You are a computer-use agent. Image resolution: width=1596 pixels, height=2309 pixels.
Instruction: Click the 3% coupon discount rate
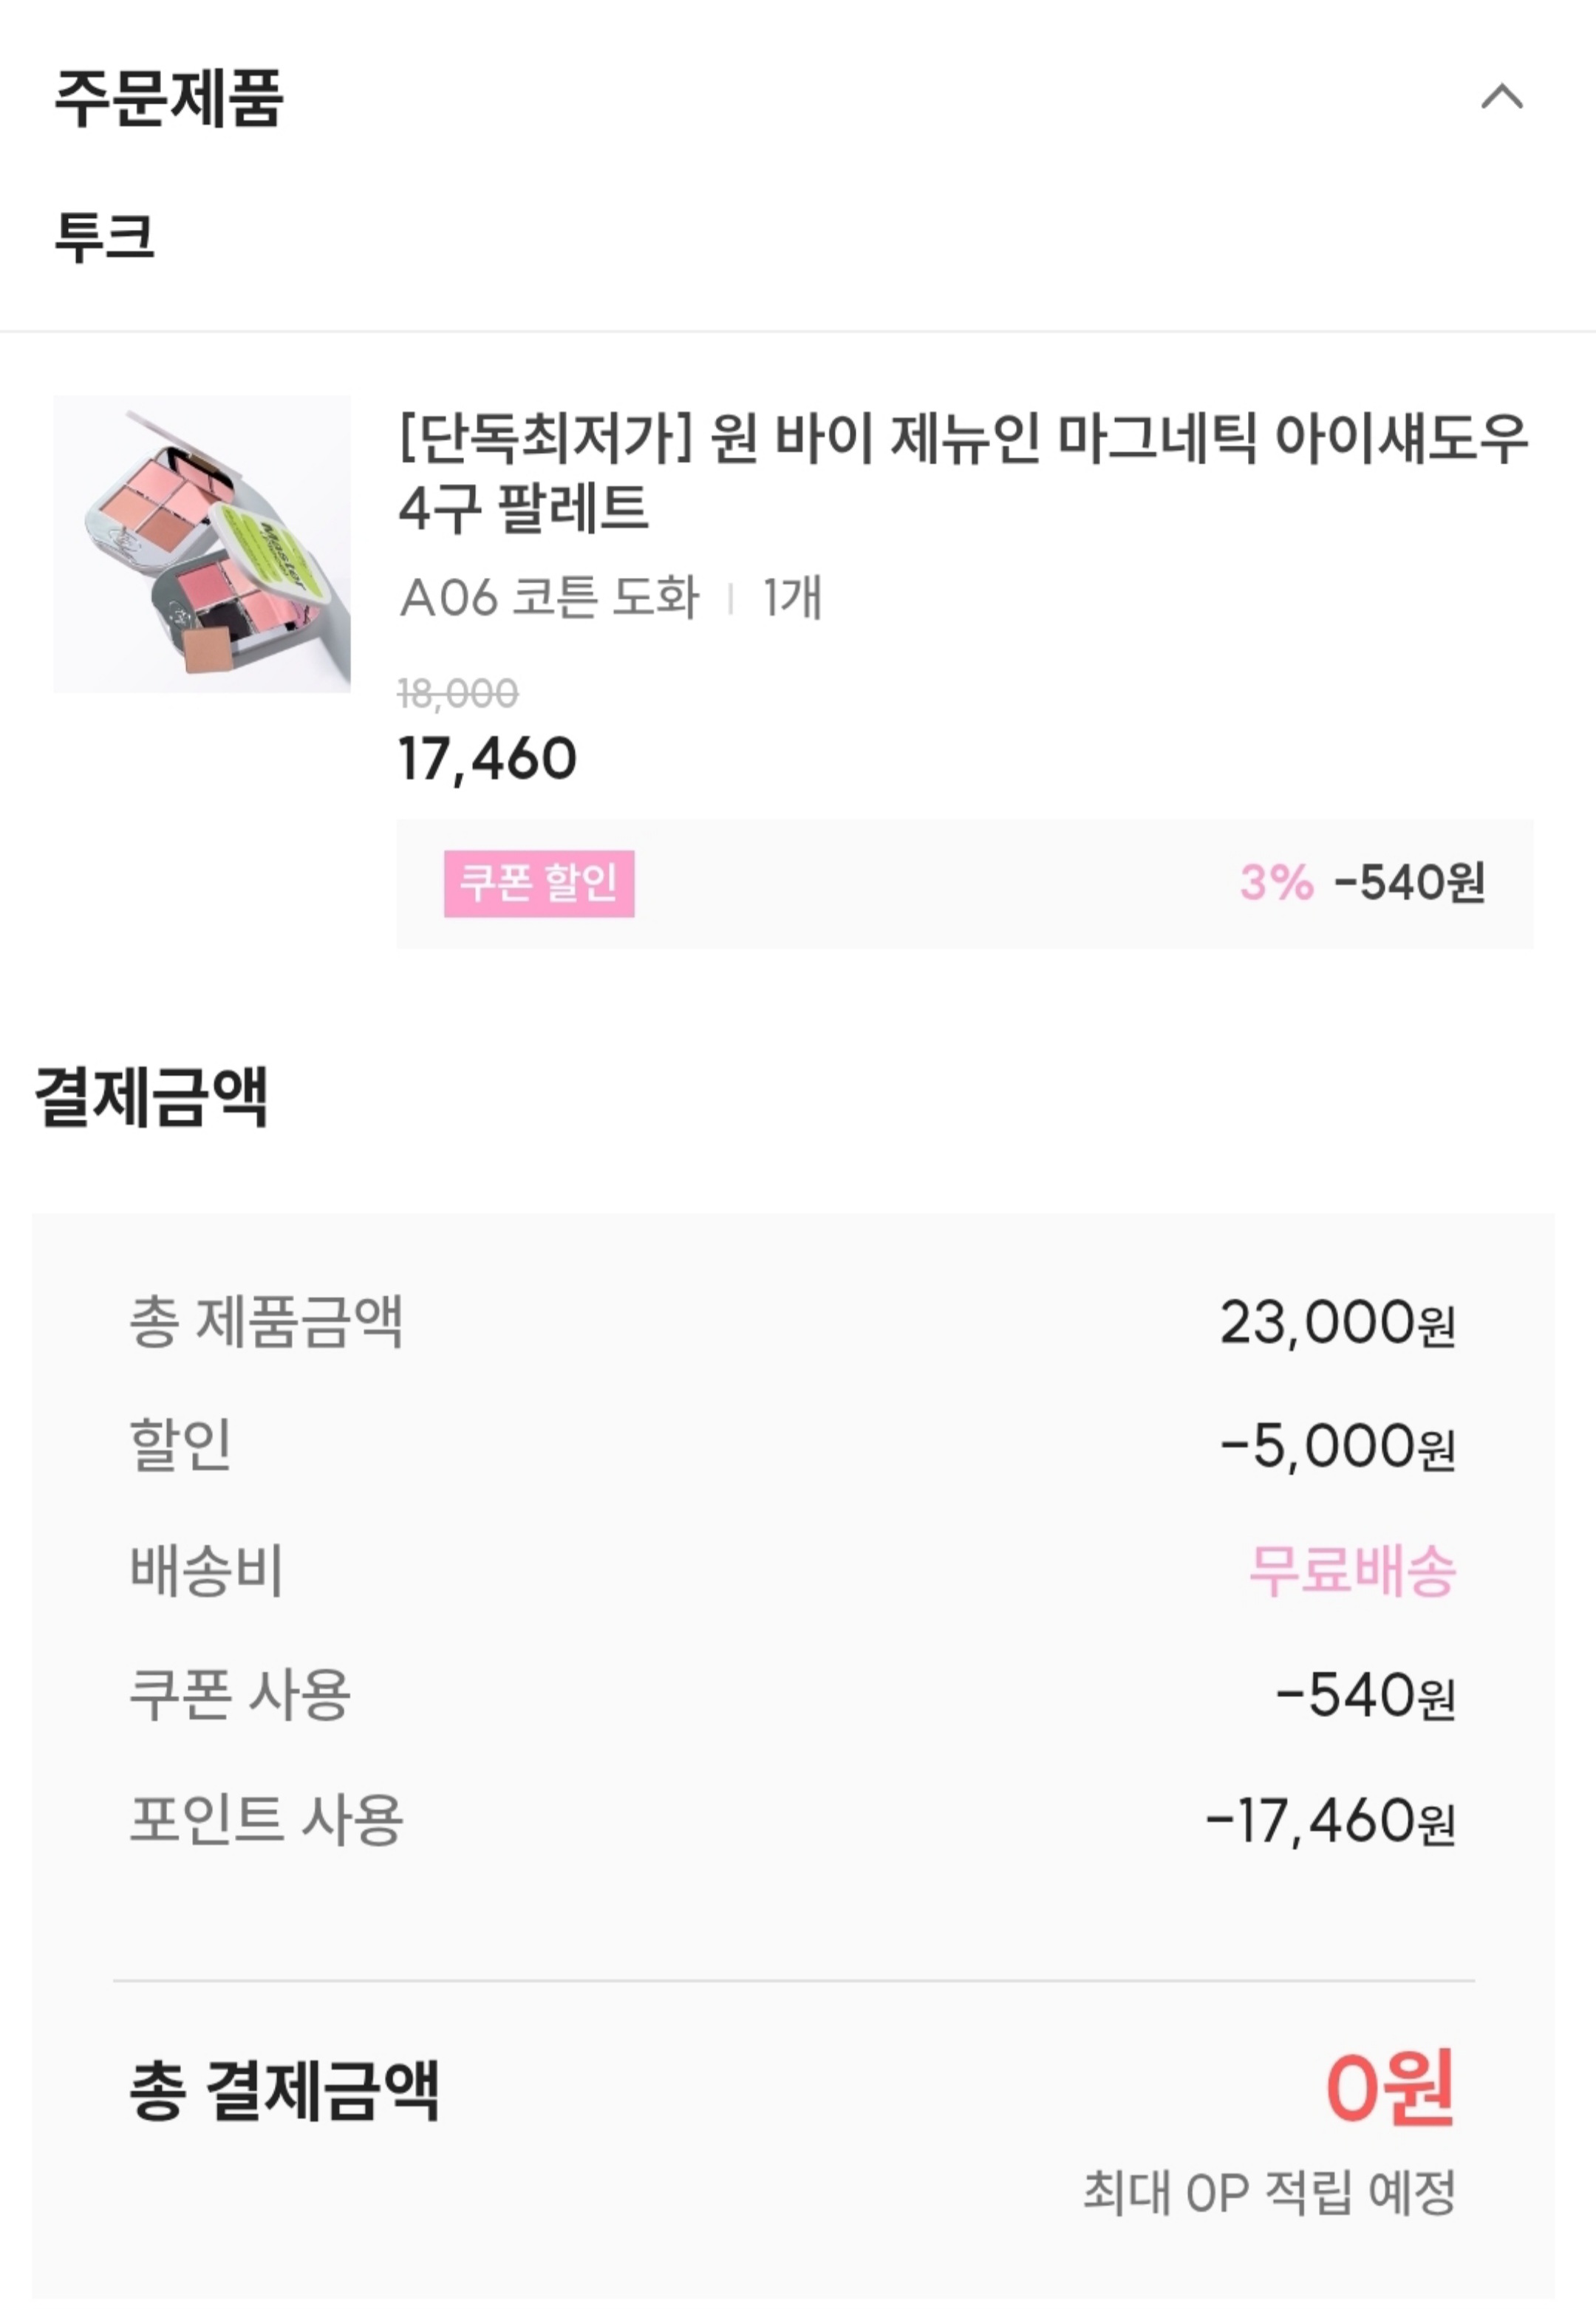coord(1276,883)
